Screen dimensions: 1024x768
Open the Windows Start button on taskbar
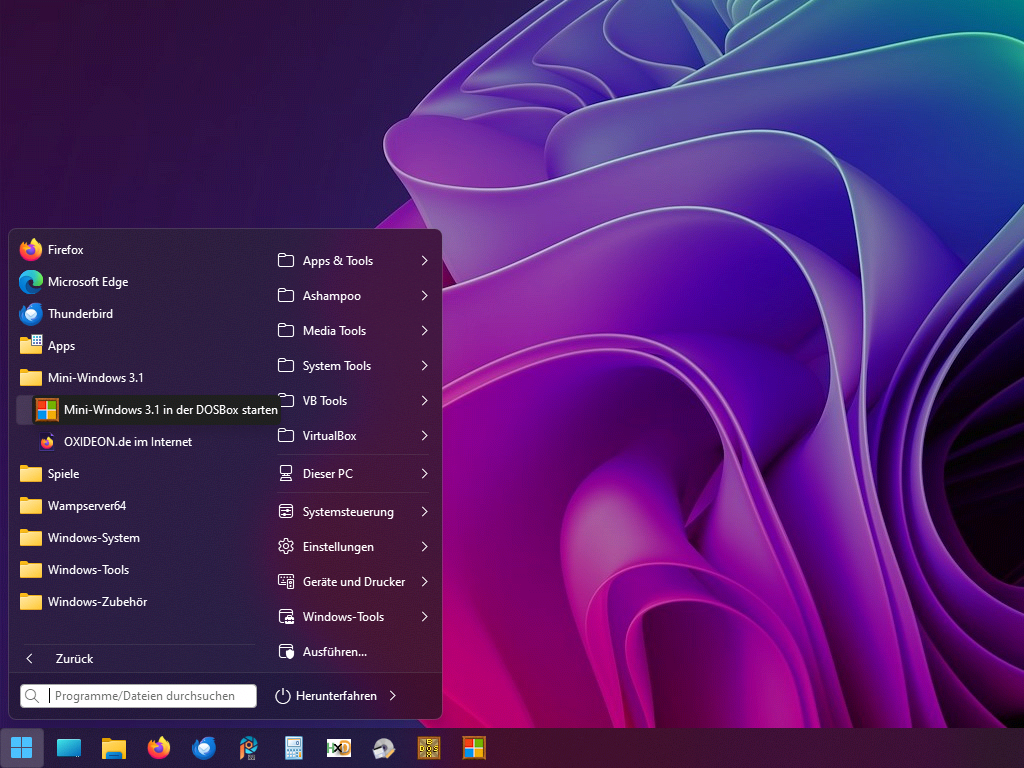[22, 748]
